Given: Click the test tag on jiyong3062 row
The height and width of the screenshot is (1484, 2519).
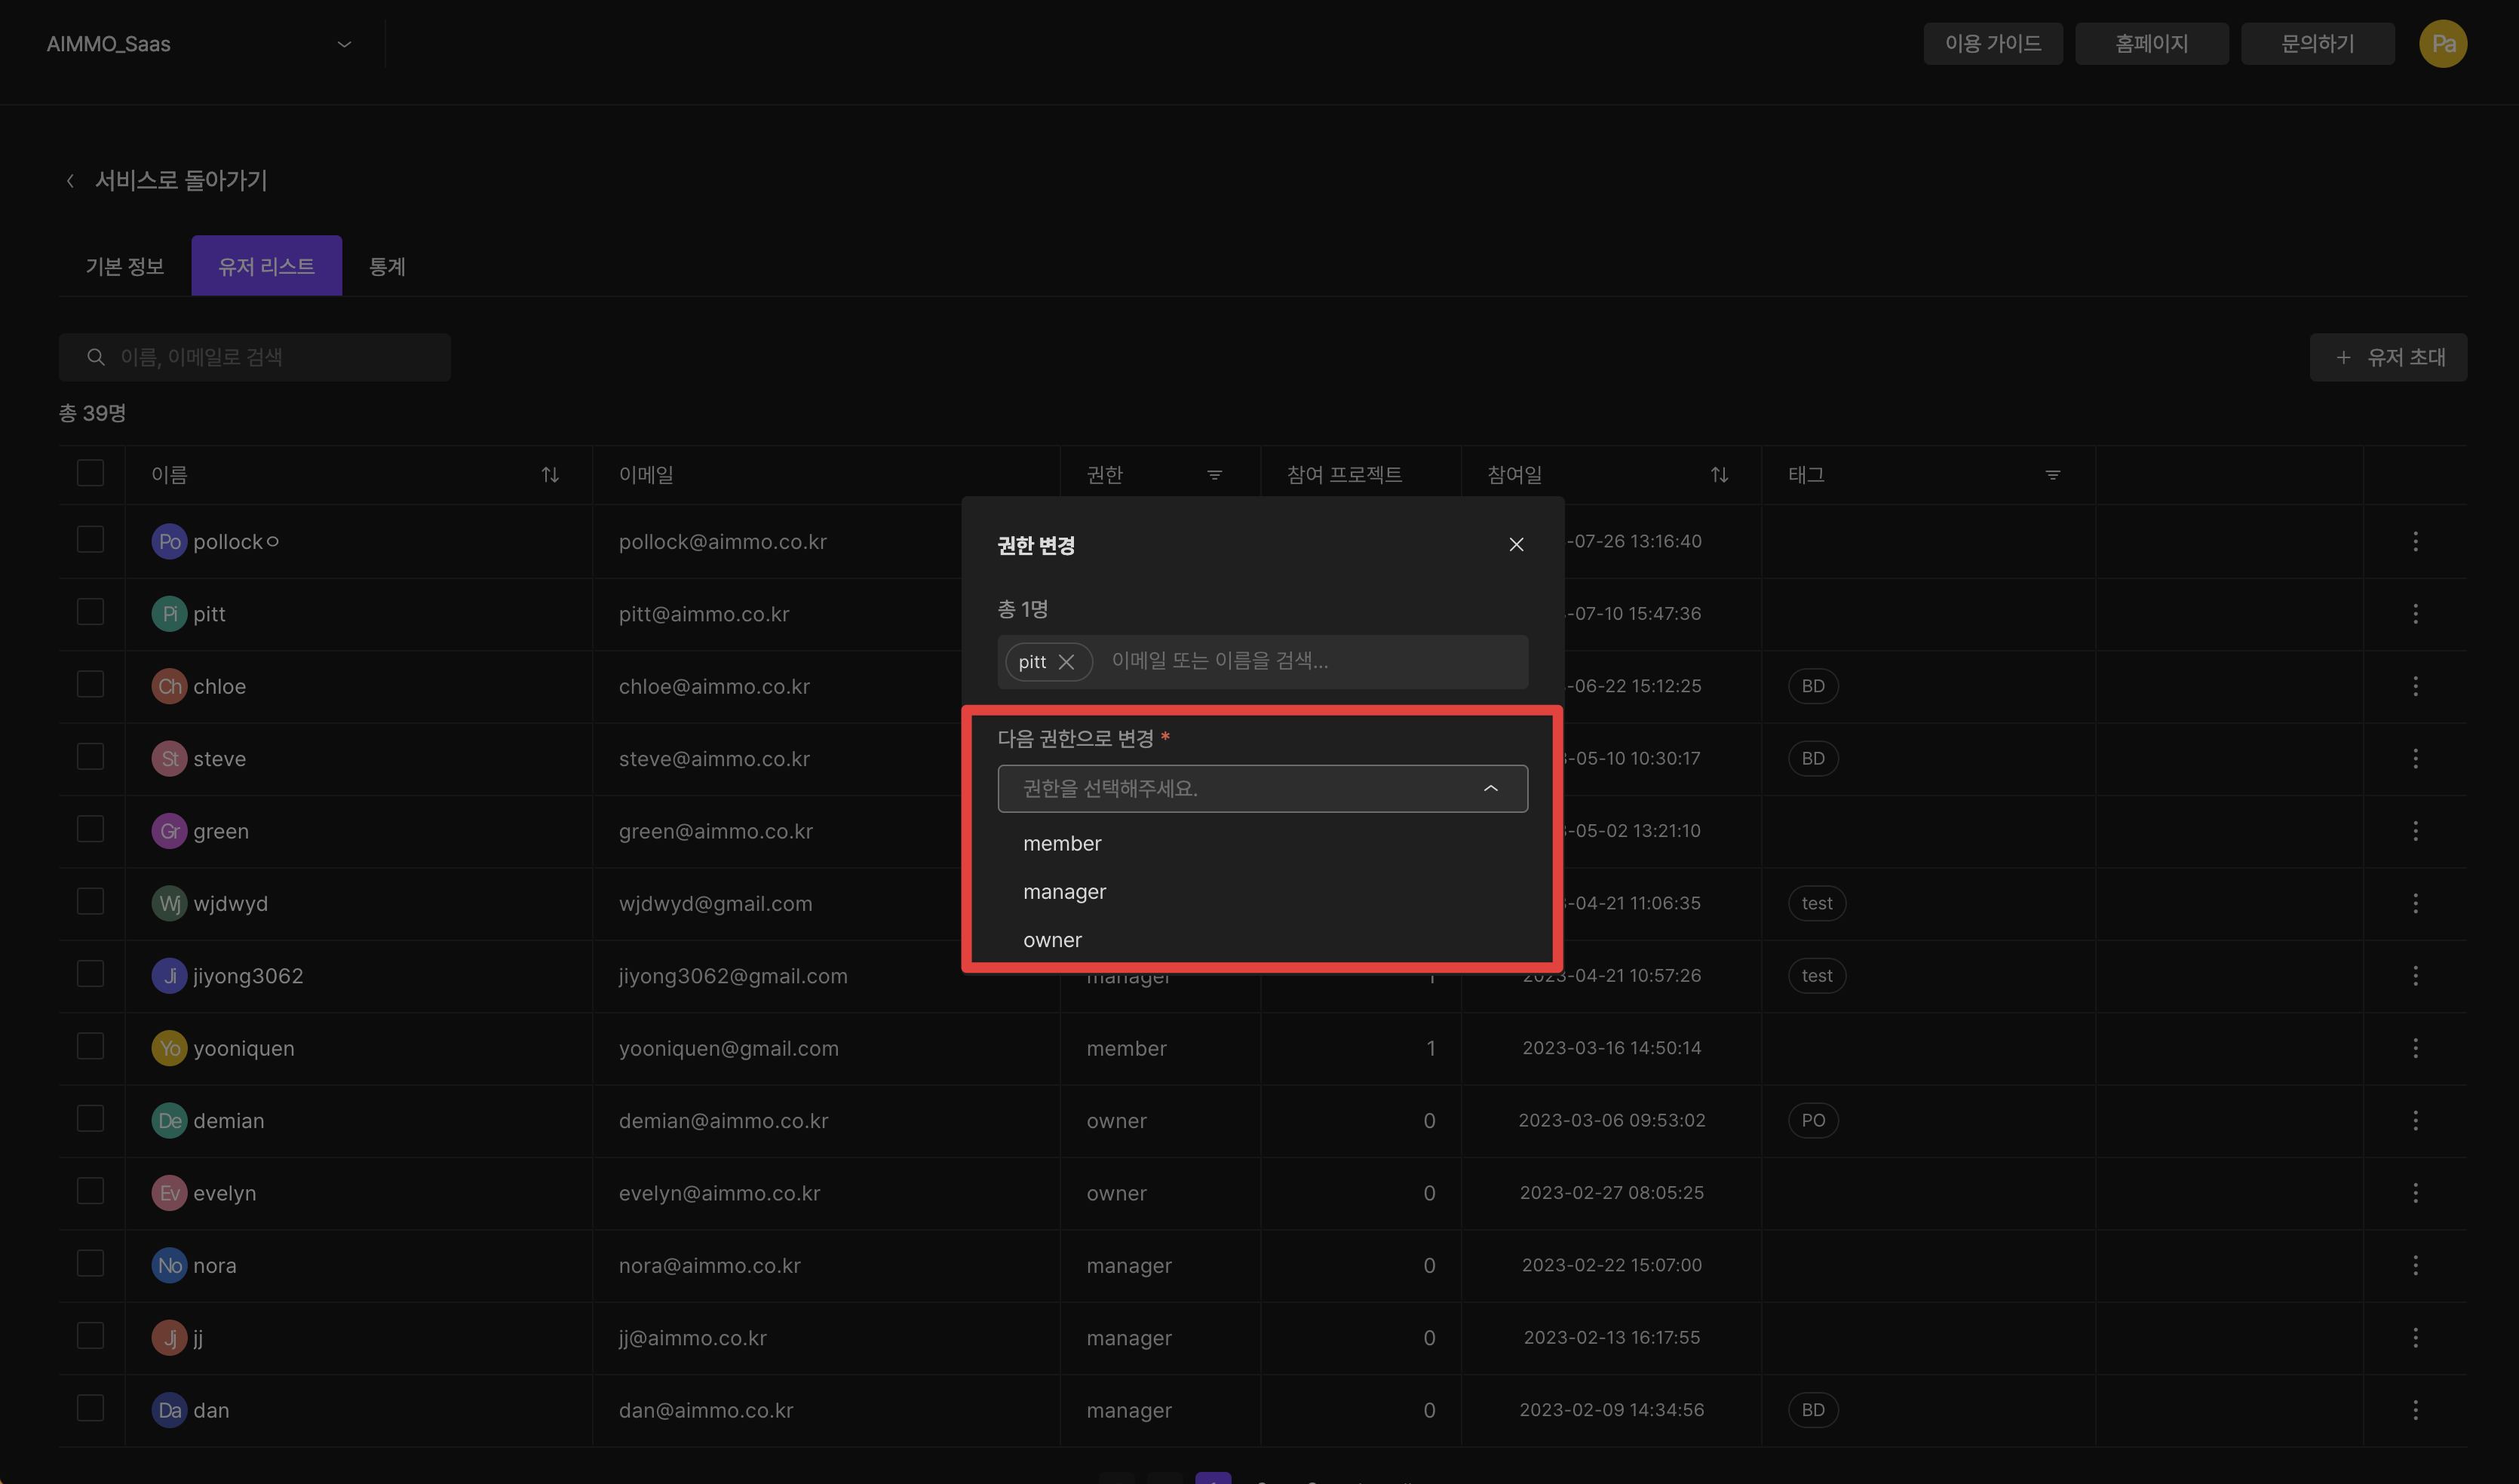Looking at the screenshot, I should (x=1817, y=975).
